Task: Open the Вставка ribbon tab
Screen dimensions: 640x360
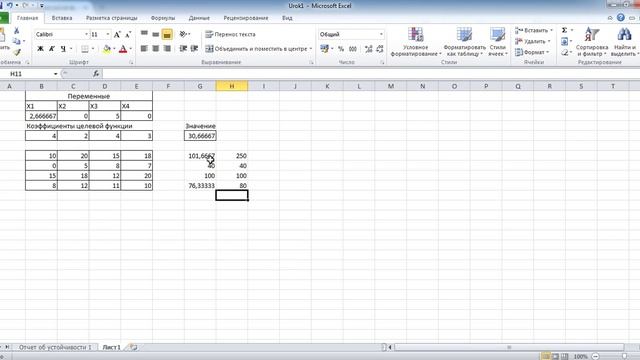Action: (x=62, y=18)
